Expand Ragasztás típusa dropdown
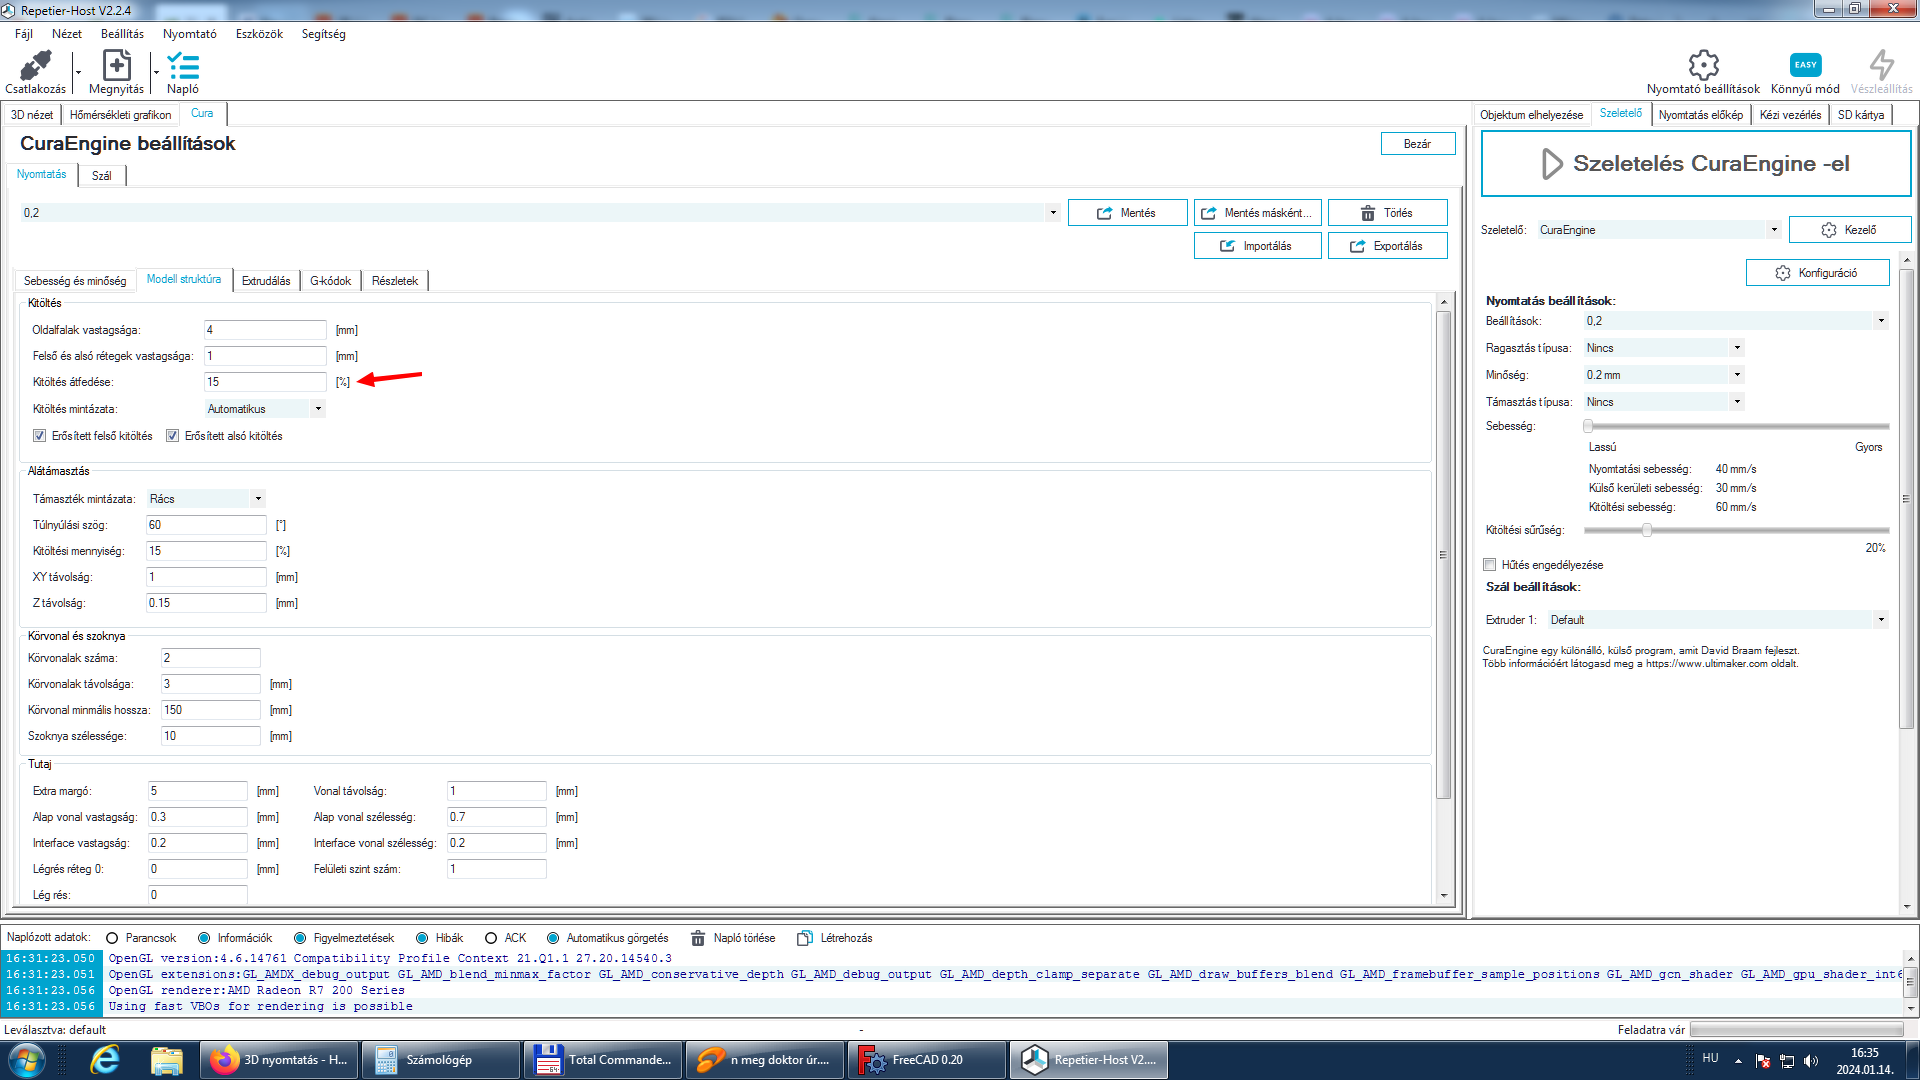 tap(1737, 348)
